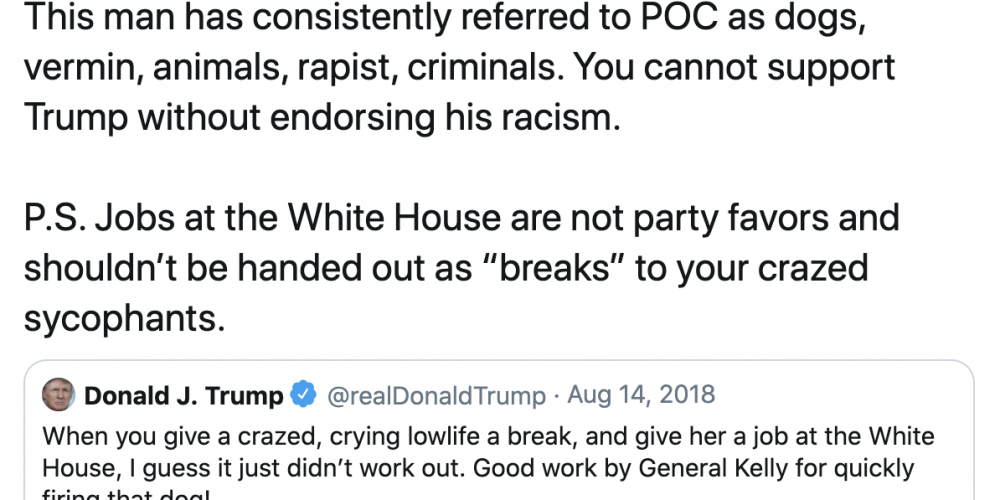Click the Aug 14, 2018 timestamp
Image resolution: width=1000 pixels, height=500 pixels.
(x=641, y=395)
